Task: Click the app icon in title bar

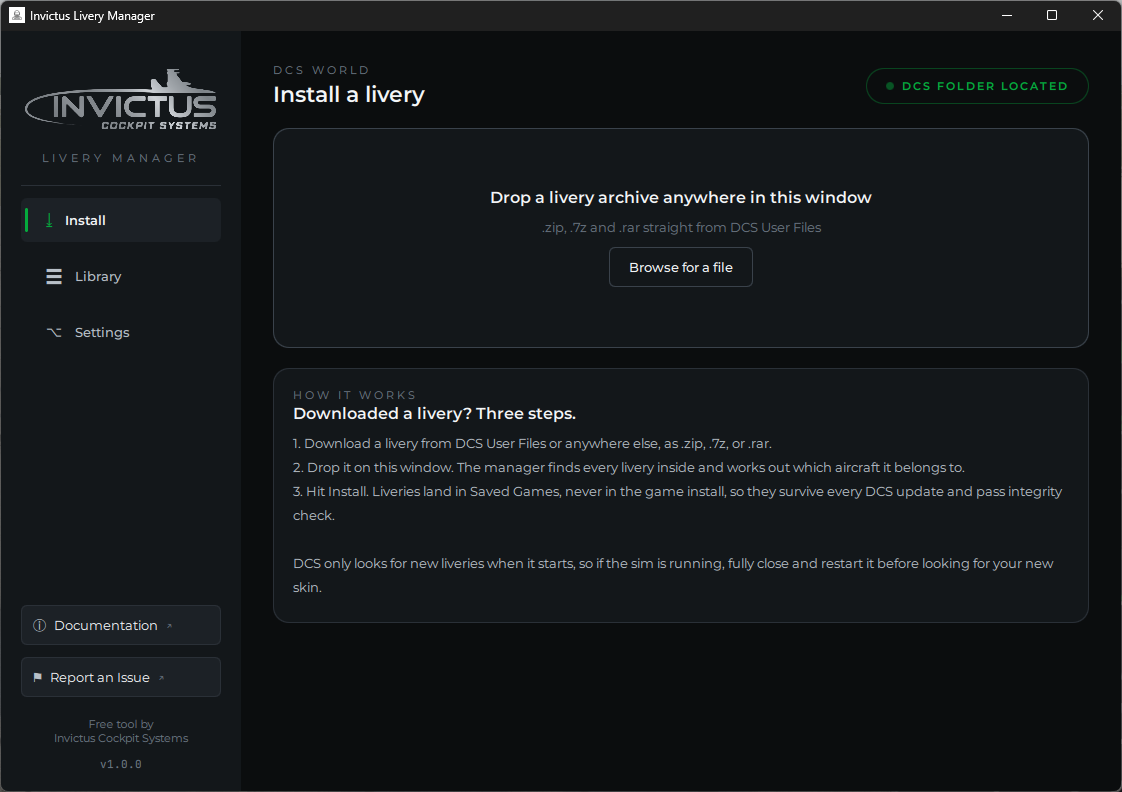Action: [x=16, y=15]
